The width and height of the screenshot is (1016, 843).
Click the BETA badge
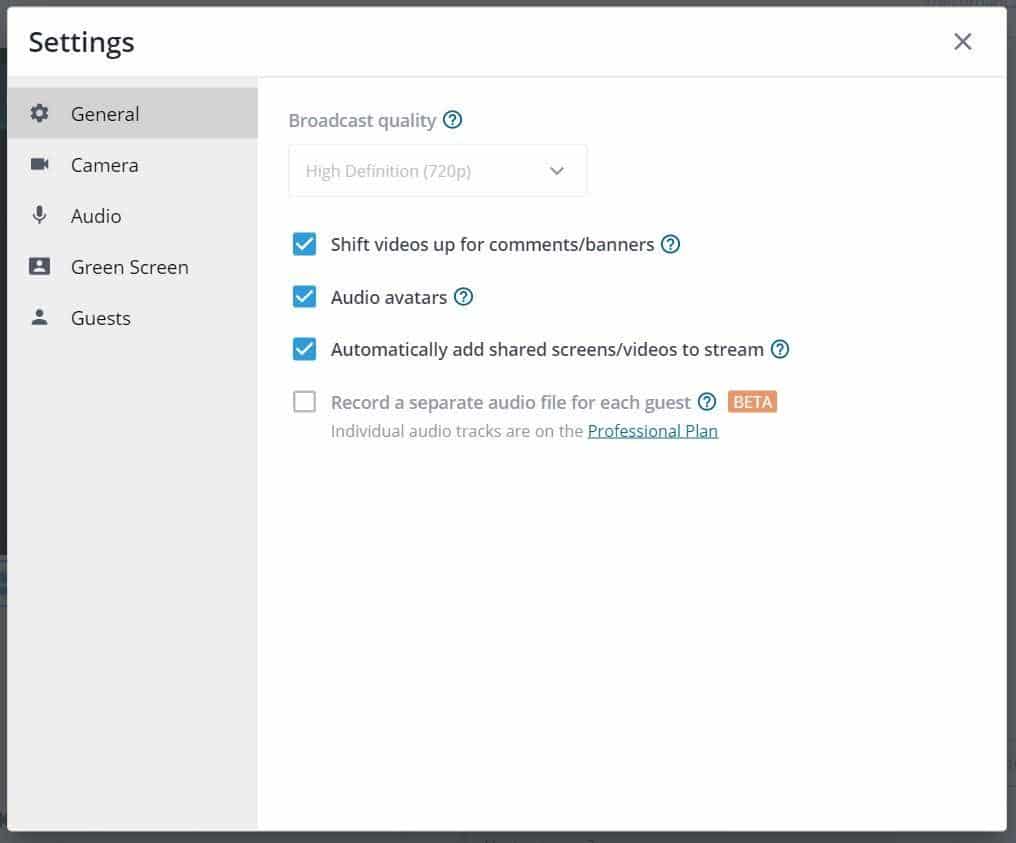click(752, 401)
